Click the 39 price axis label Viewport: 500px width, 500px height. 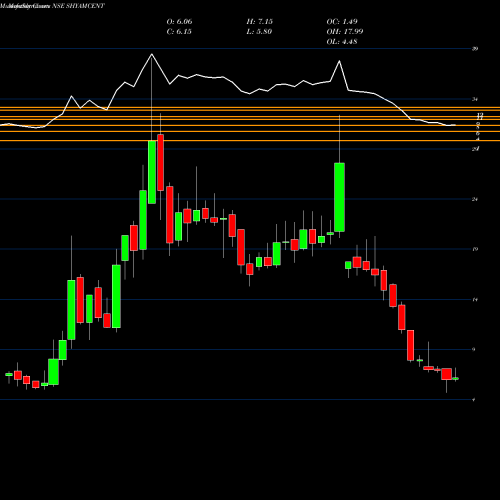tap(475, 49)
